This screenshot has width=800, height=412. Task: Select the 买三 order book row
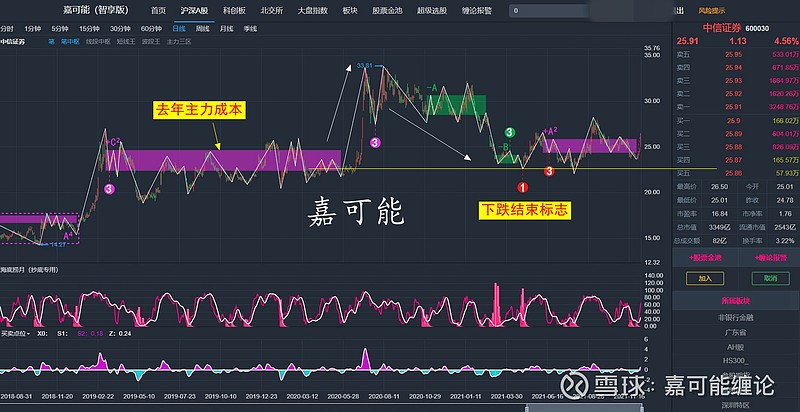tap(736, 147)
